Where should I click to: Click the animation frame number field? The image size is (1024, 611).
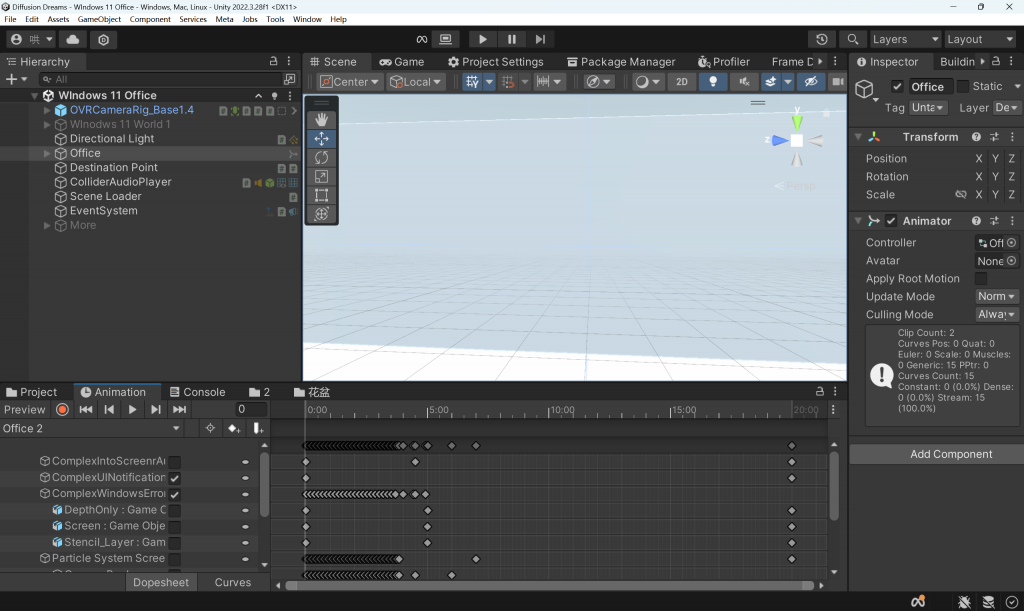251,409
